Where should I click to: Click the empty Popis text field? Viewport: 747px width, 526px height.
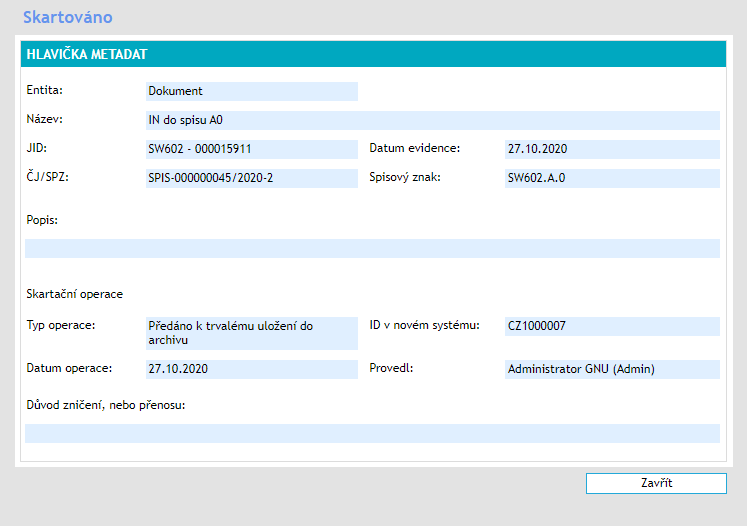tap(372, 248)
